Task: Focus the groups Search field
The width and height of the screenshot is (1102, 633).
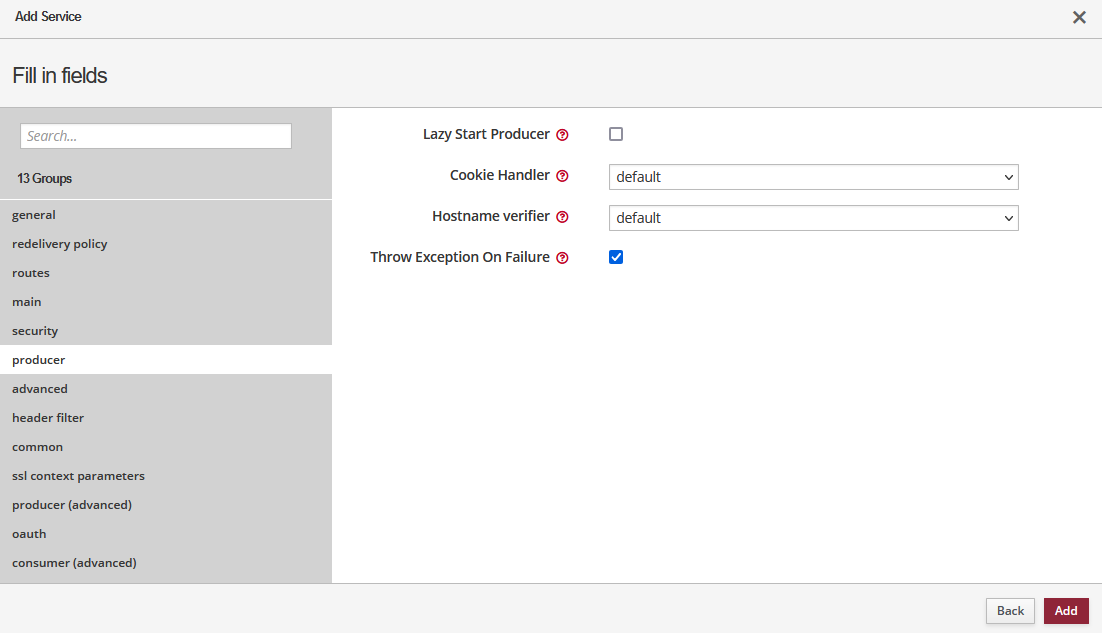Action: pyautogui.click(x=156, y=136)
